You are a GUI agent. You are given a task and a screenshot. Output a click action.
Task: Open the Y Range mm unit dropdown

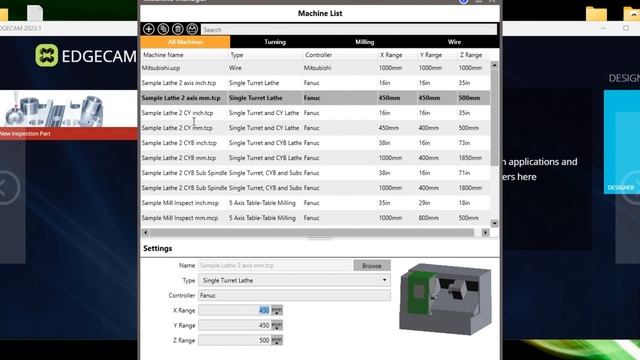click(x=277, y=326)
